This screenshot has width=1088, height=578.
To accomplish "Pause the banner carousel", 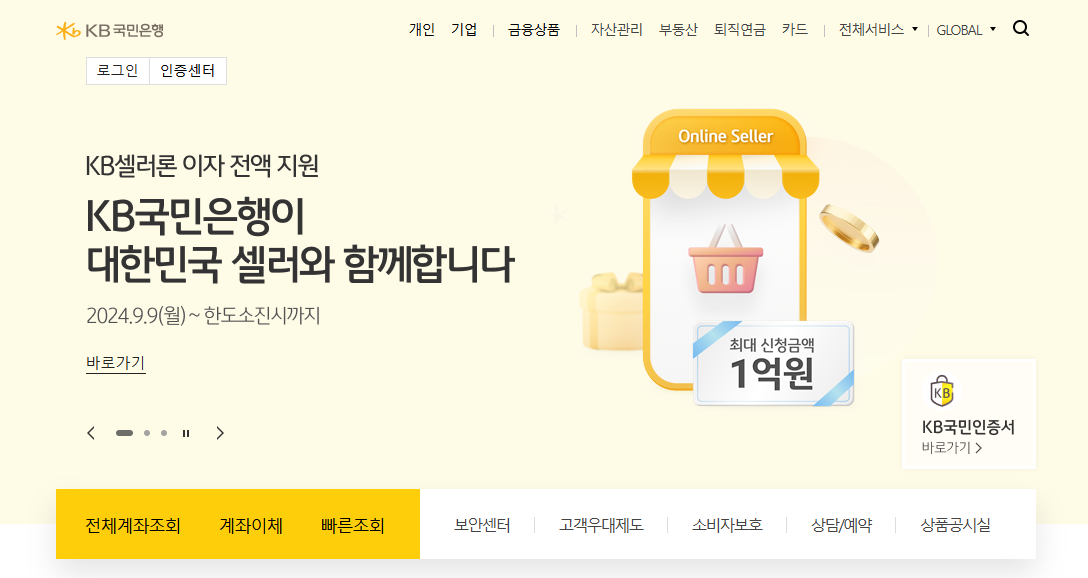I will [x=186, y=433].
